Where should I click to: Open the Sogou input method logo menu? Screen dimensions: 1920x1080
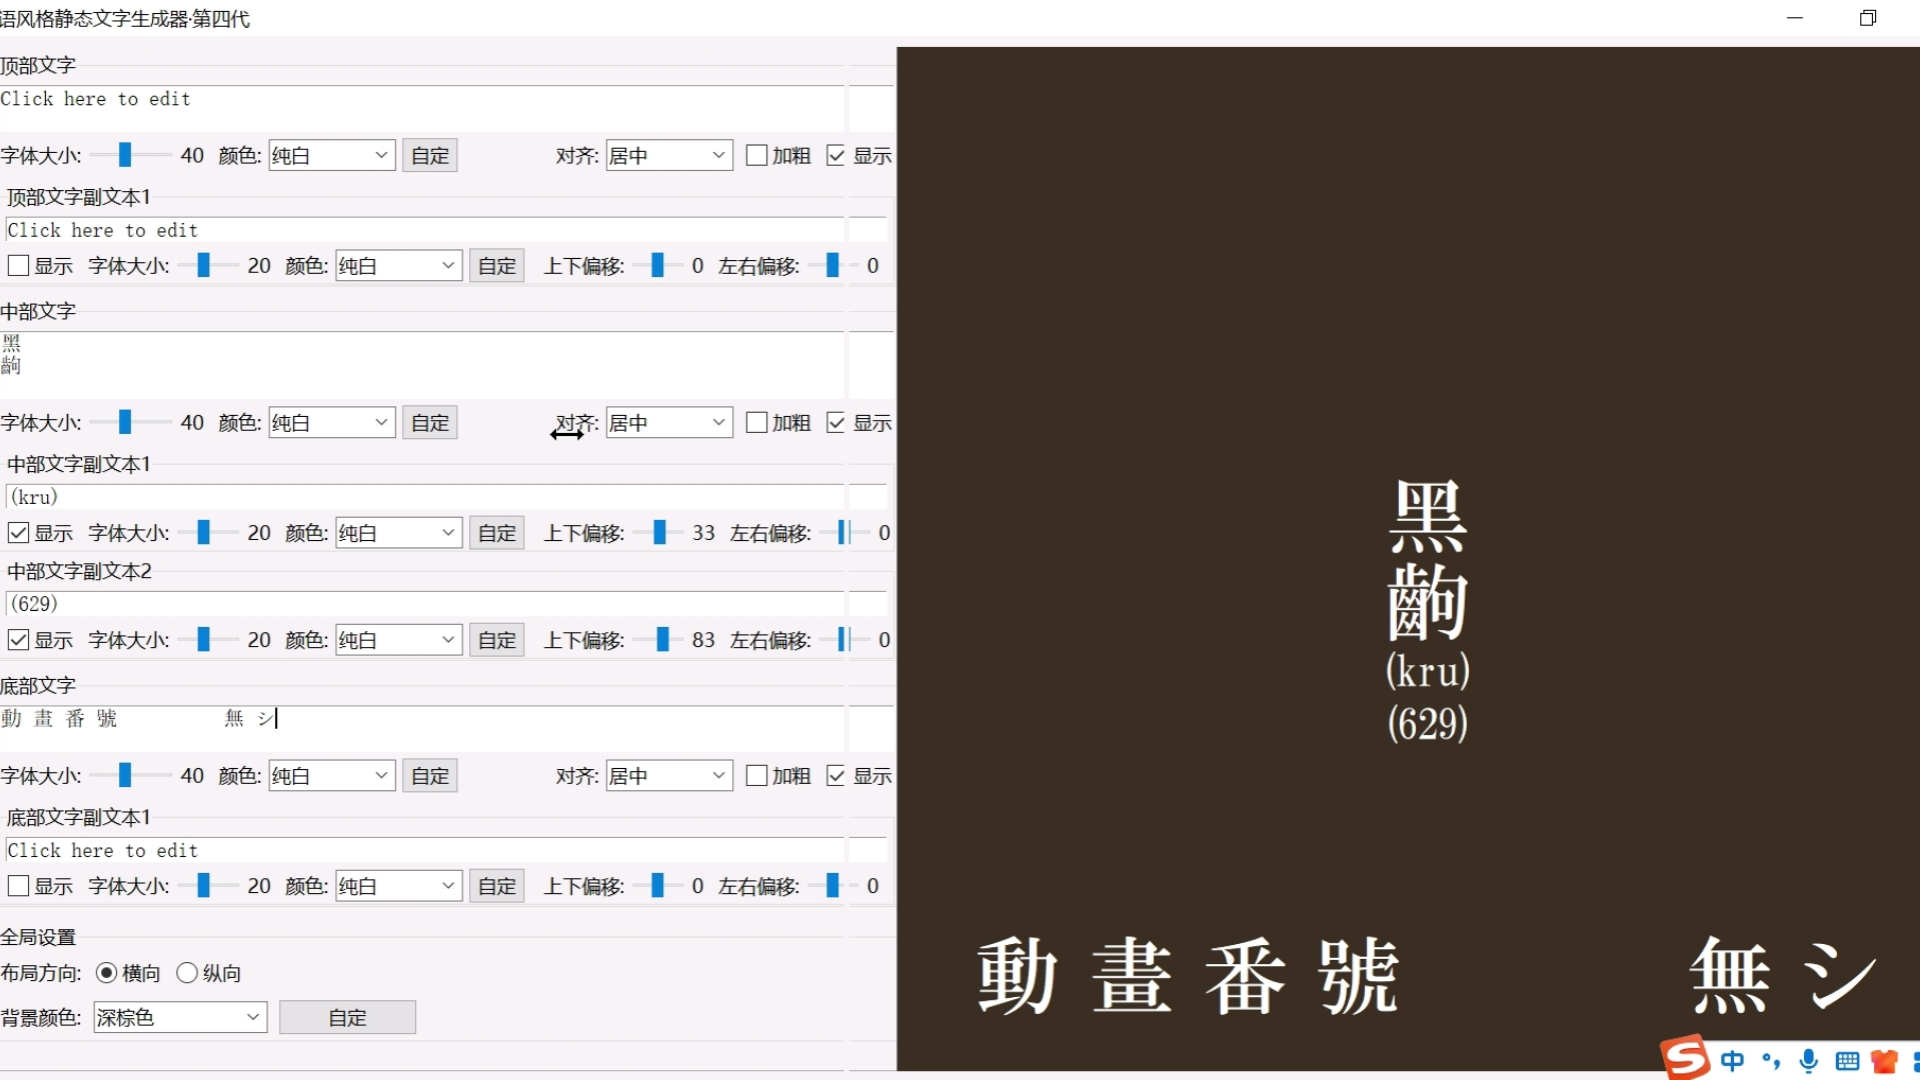point(1686,1058)
